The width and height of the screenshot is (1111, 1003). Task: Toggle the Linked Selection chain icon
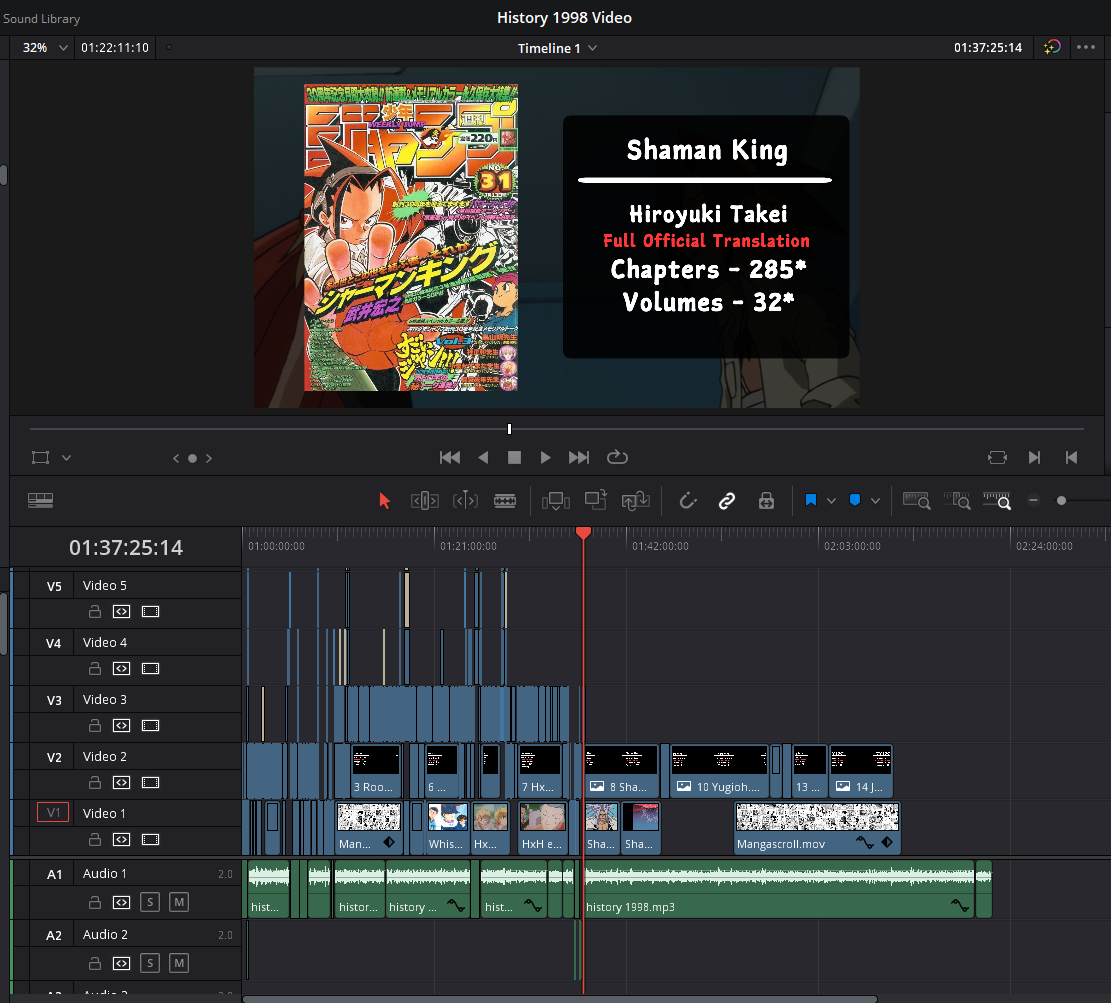[727, 501]
